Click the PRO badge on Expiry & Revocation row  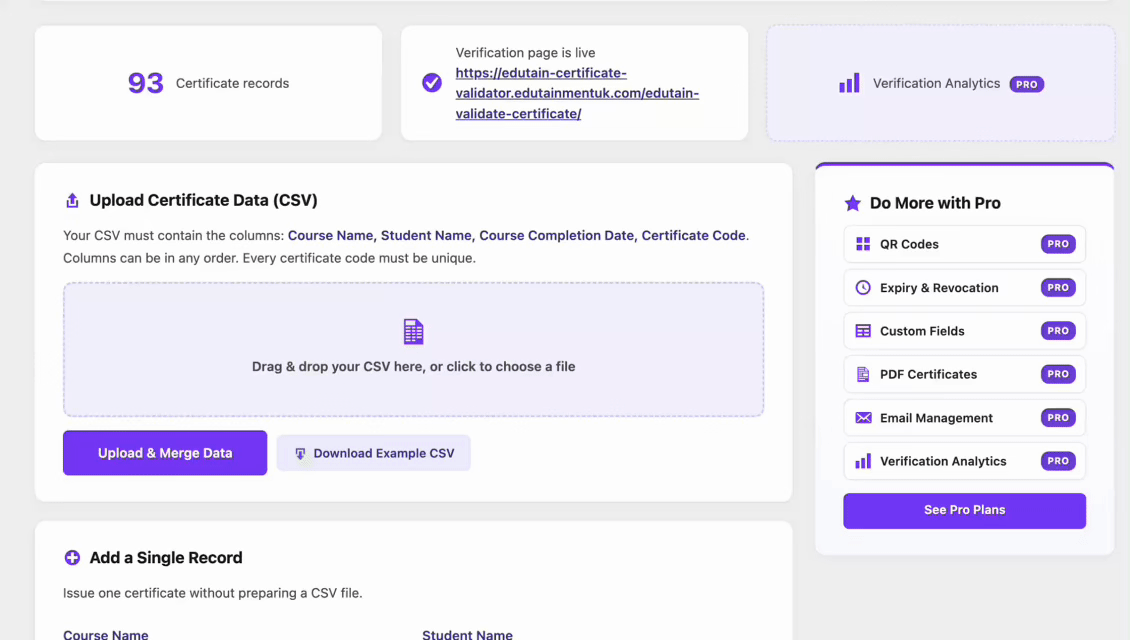[1058, 288]
